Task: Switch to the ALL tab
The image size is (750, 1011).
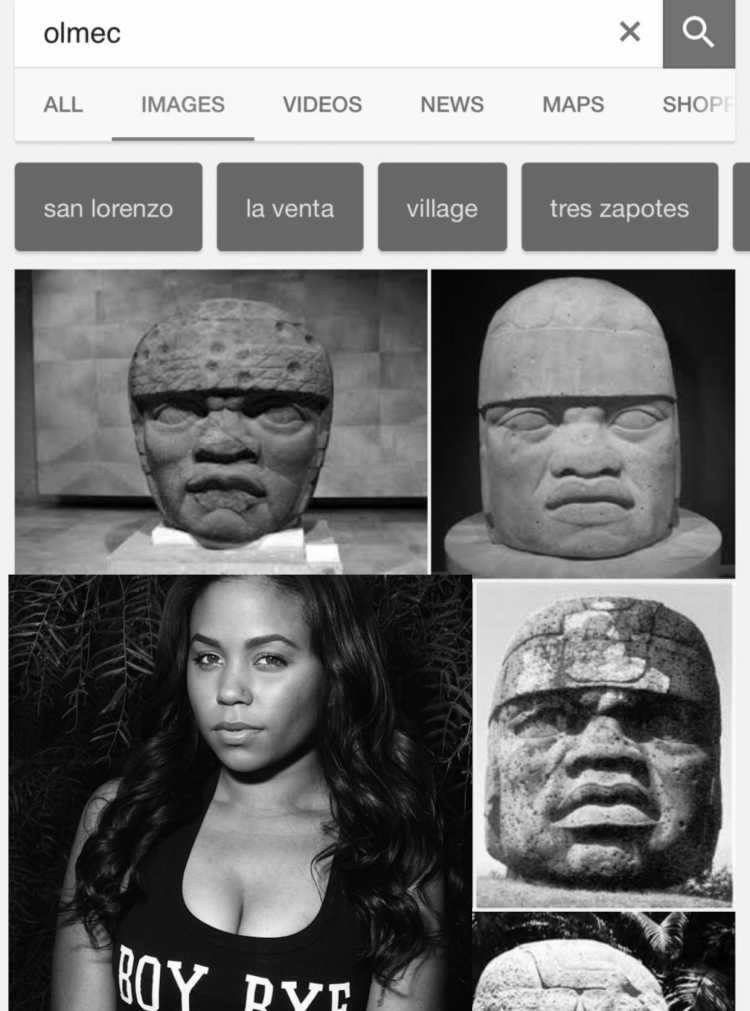Action: point(63,104)
